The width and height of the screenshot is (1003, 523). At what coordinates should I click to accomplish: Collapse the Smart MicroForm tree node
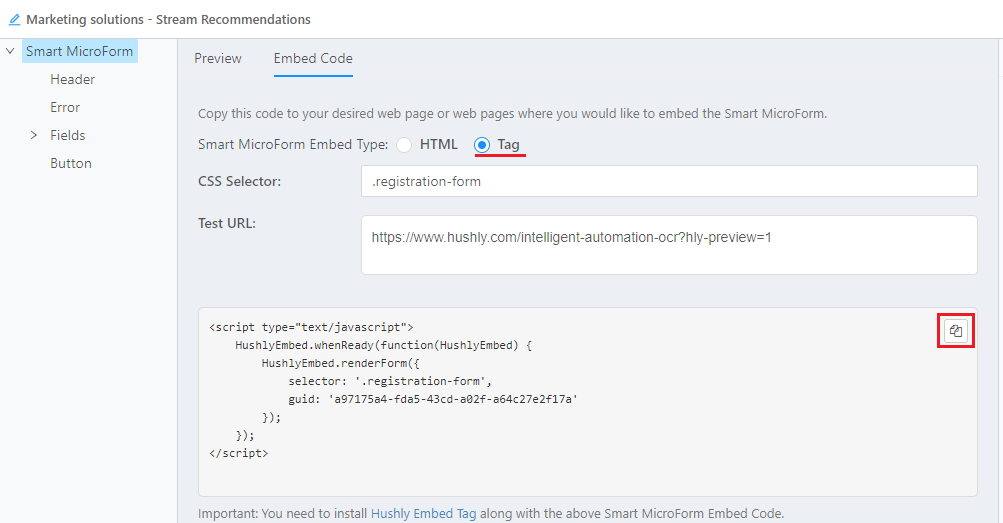(10, 51)
